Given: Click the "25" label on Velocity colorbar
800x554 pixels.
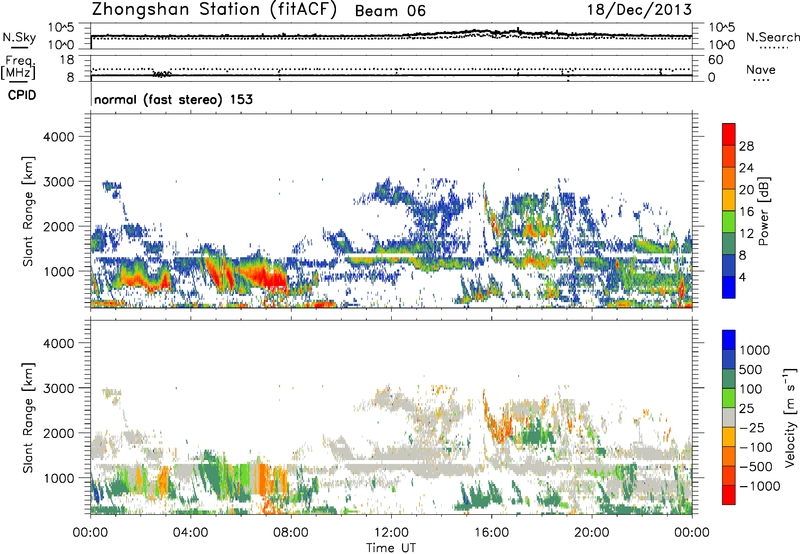Looking at the screenshot, I should click(747, 409).
